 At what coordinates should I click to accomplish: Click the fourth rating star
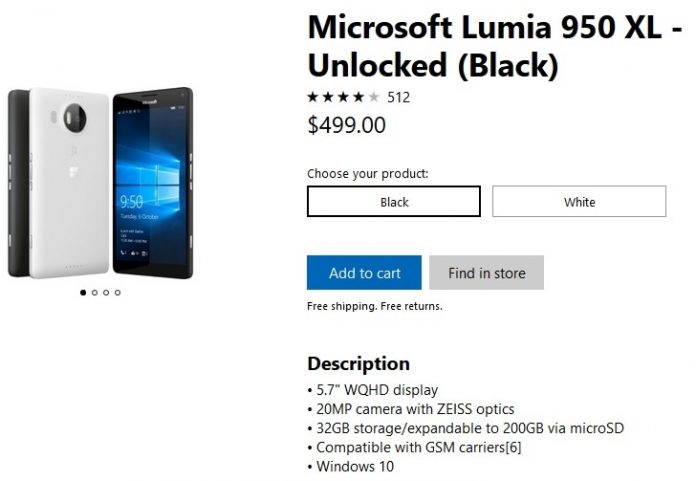pos(358,97)
